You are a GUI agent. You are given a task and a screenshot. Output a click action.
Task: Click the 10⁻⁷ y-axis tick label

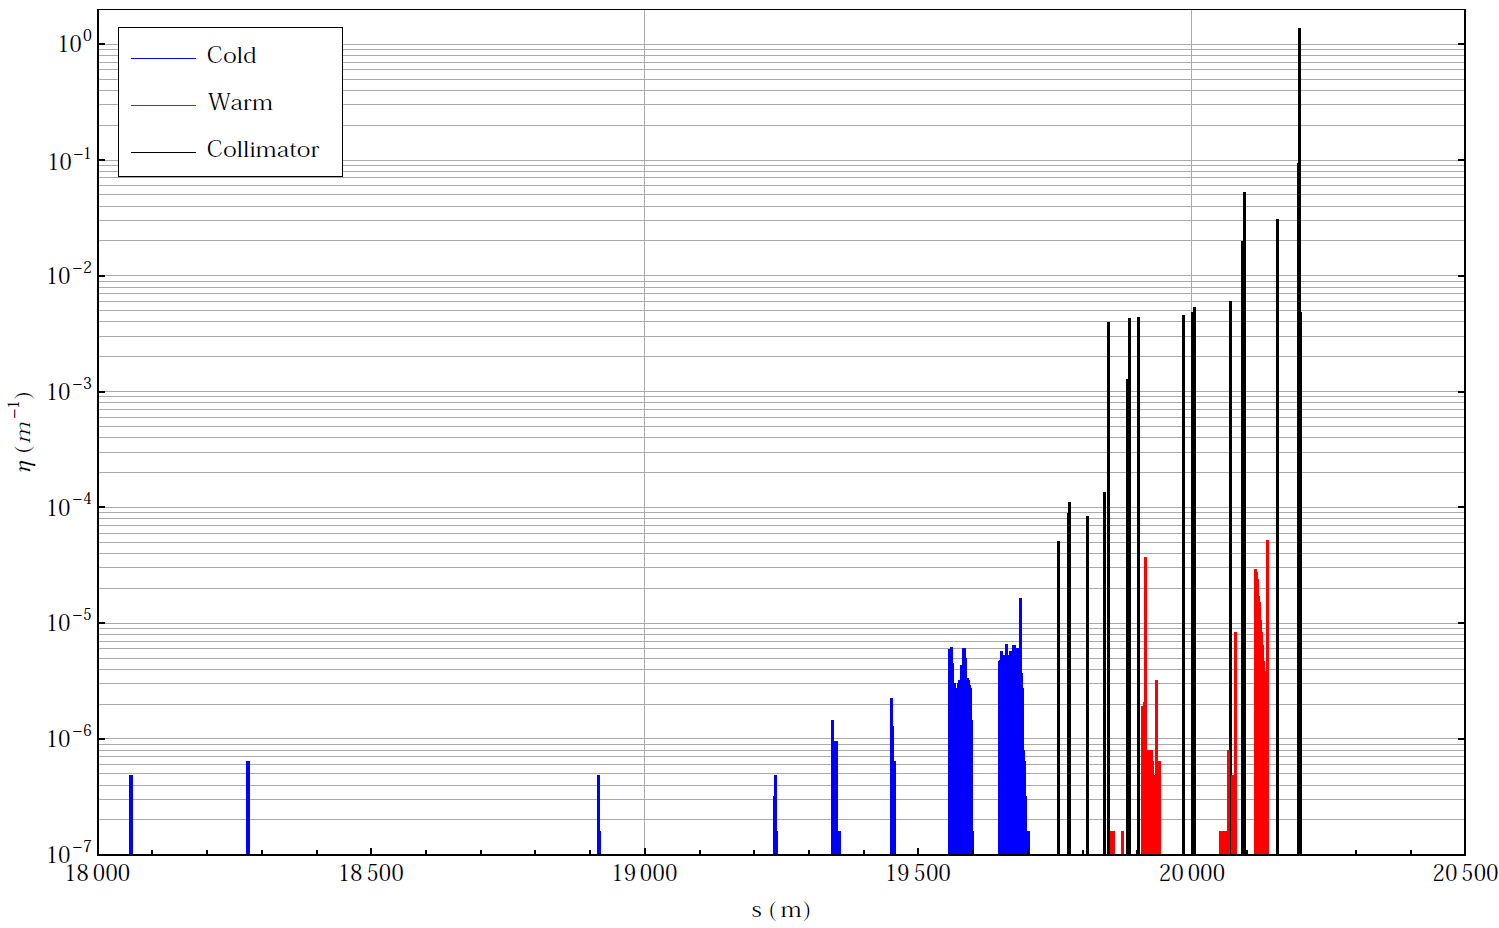tap(69, 852)
